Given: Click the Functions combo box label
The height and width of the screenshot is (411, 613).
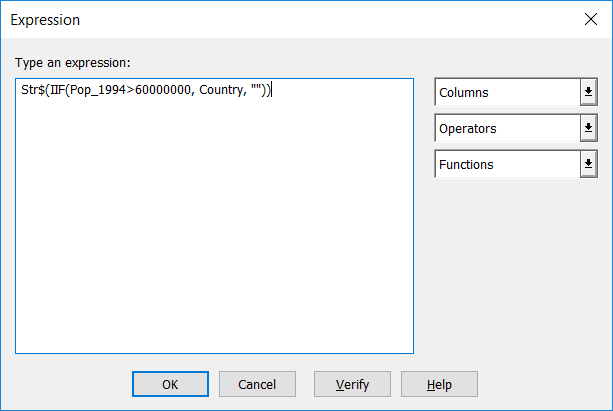Looking at the screenshot, I should [506, 165].
